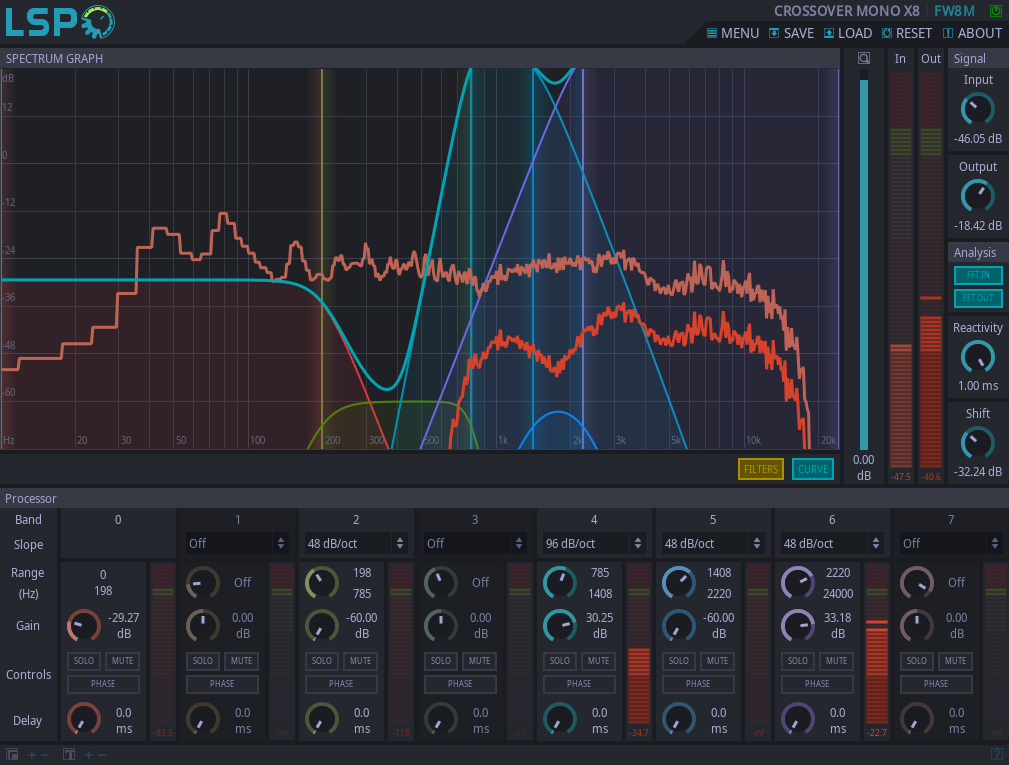Click band 0 delay knob

point(84,719)
